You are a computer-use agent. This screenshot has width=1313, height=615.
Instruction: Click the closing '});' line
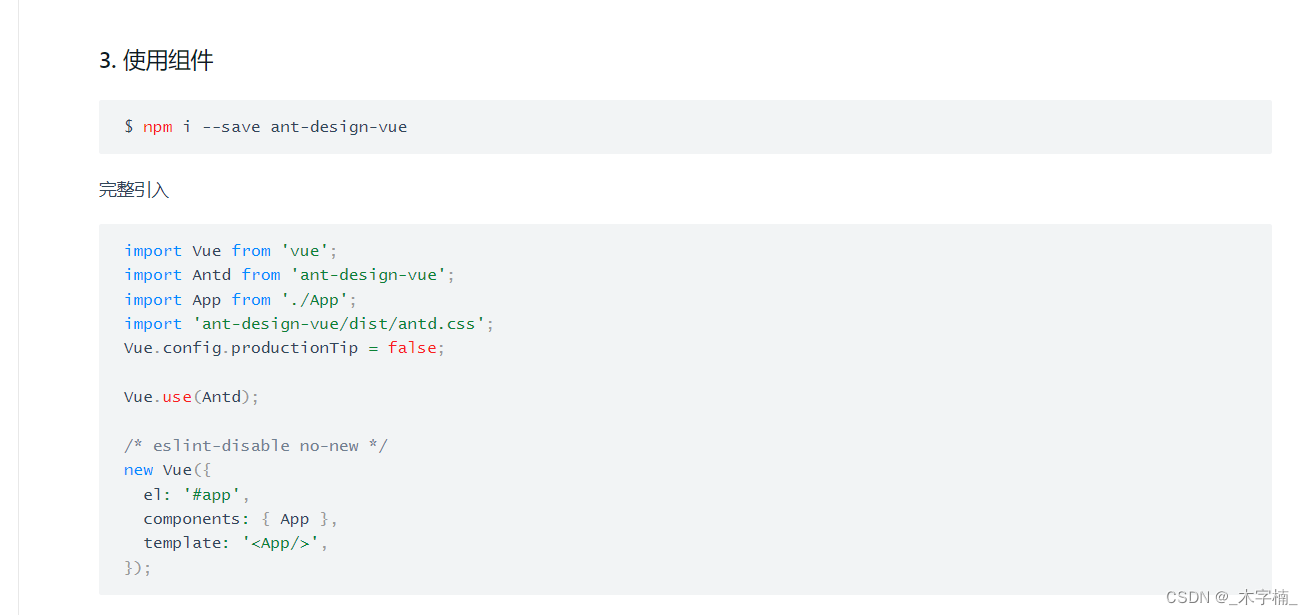(x=138, y=568)
